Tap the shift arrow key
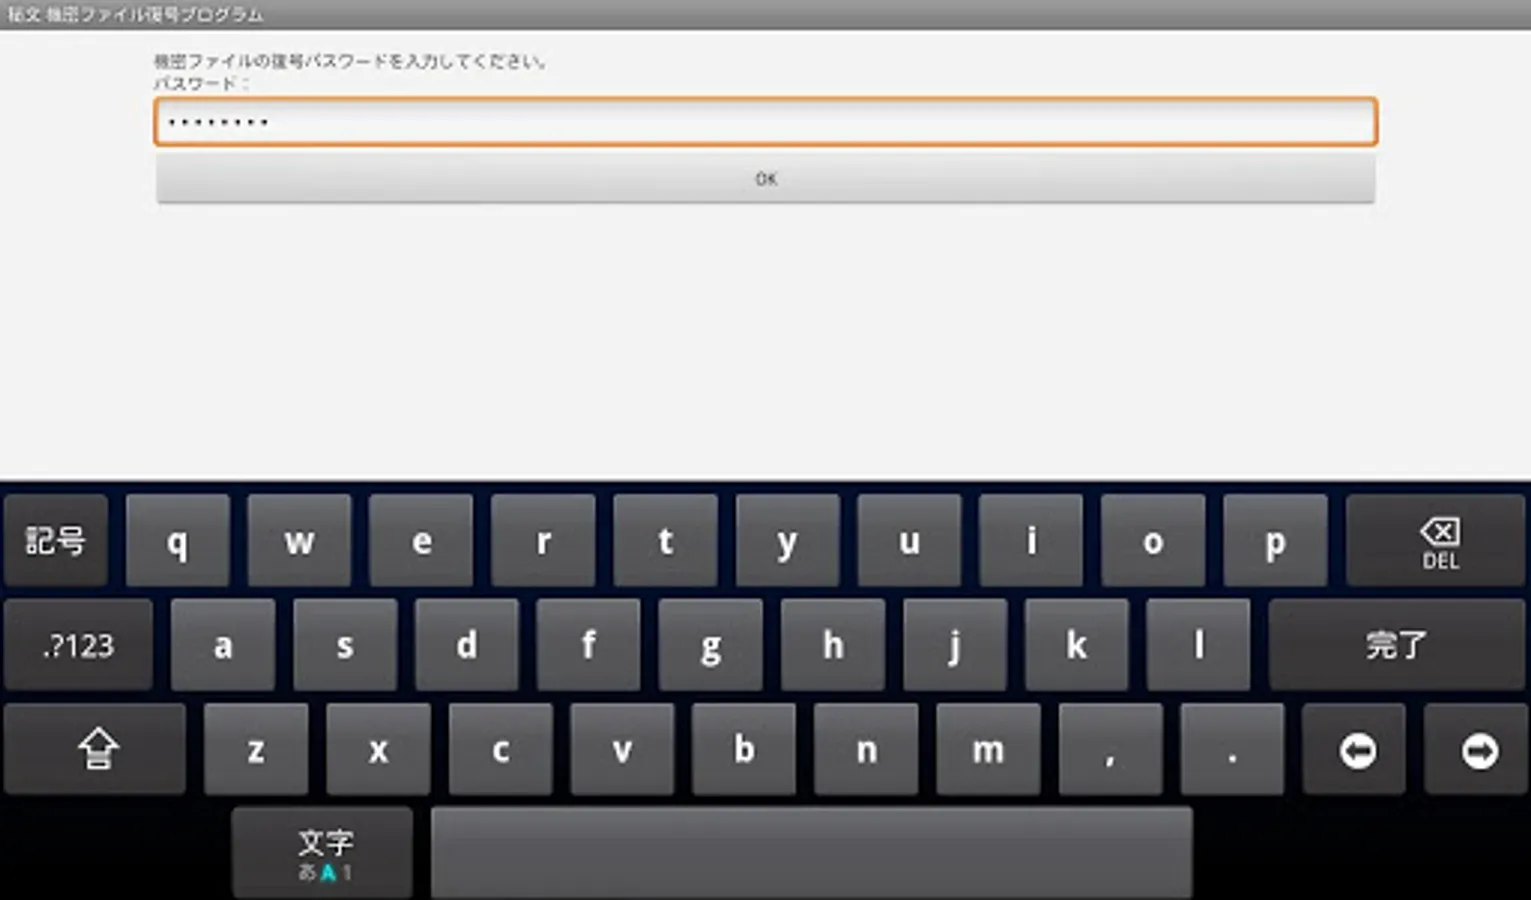This screenshot has width=1531, height=900. pos(95,749)
